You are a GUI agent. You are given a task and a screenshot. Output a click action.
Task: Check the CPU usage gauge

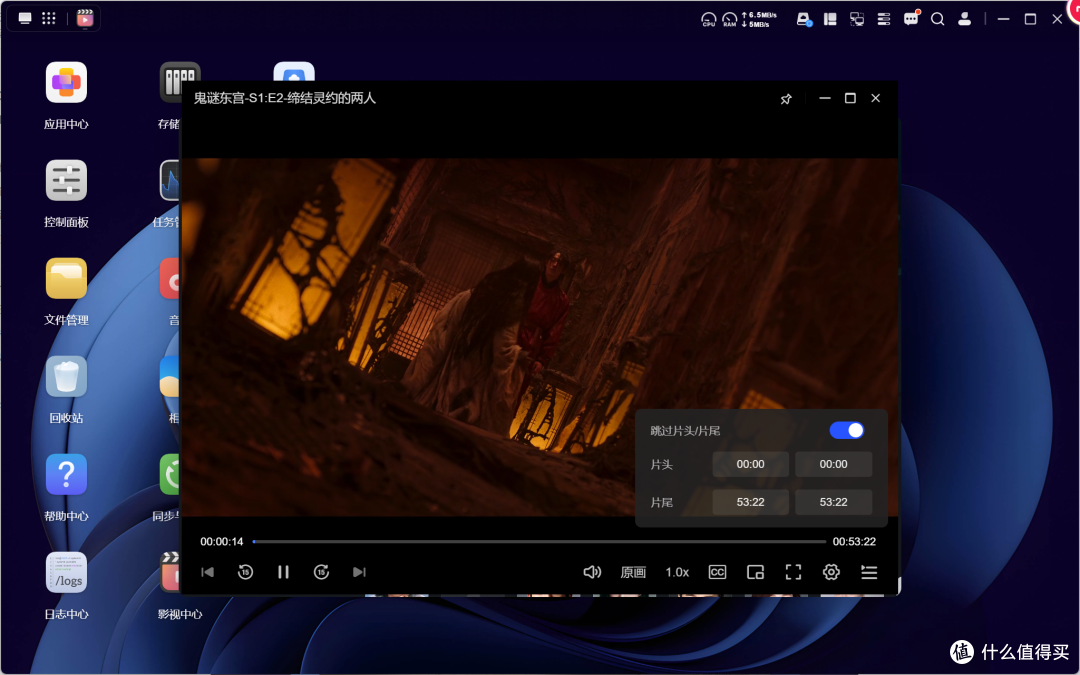point(709,19)
